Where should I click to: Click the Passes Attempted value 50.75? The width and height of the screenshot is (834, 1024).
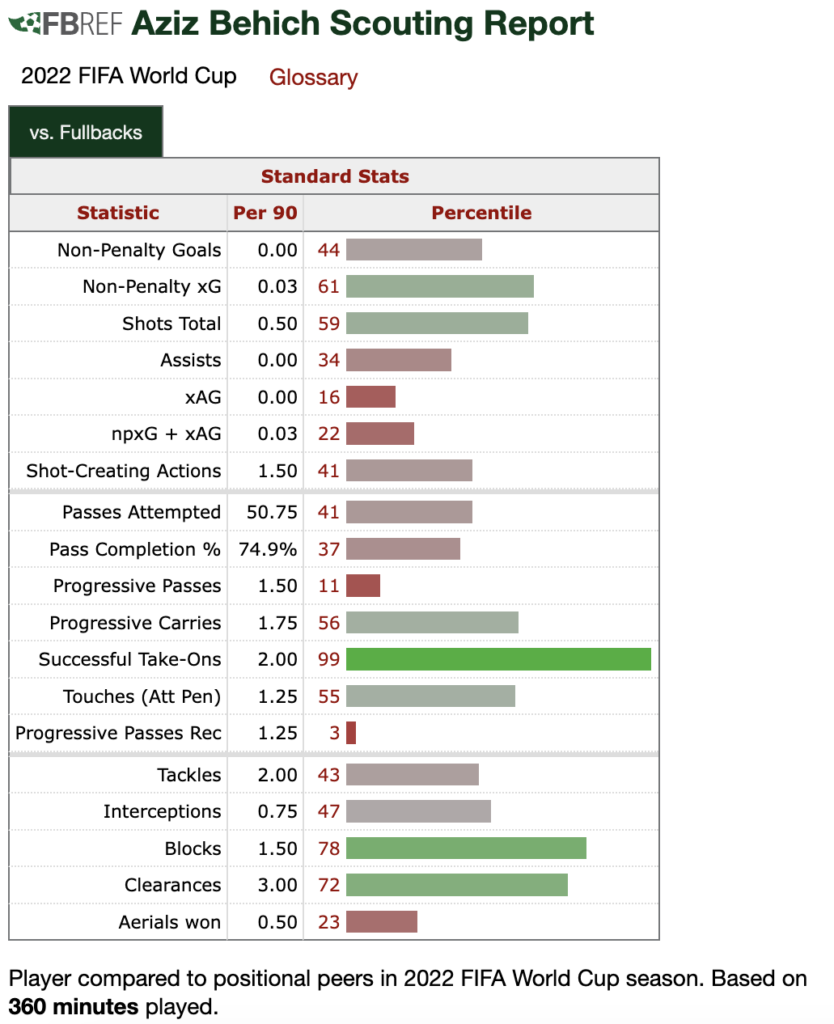click(272, 512)
